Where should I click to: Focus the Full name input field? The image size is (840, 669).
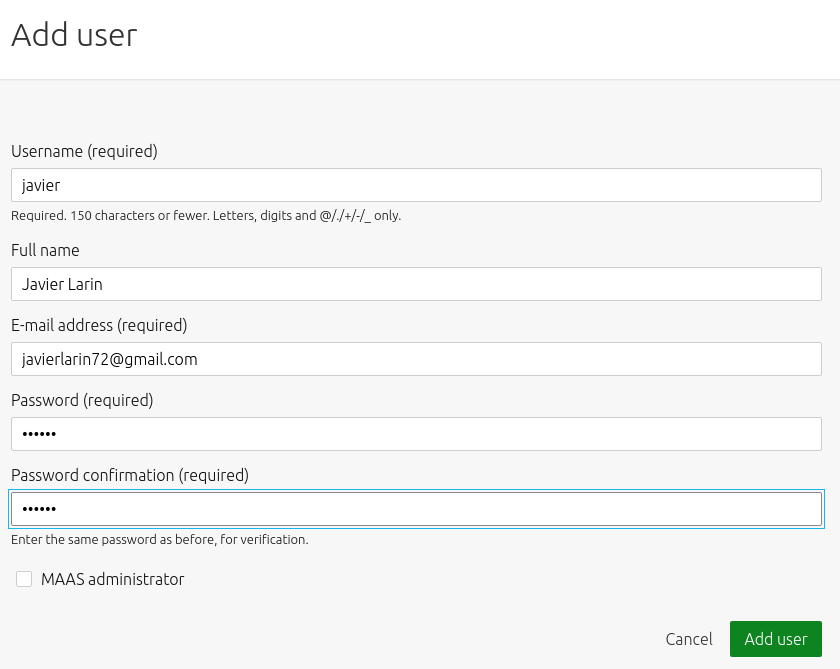[416, 284]
